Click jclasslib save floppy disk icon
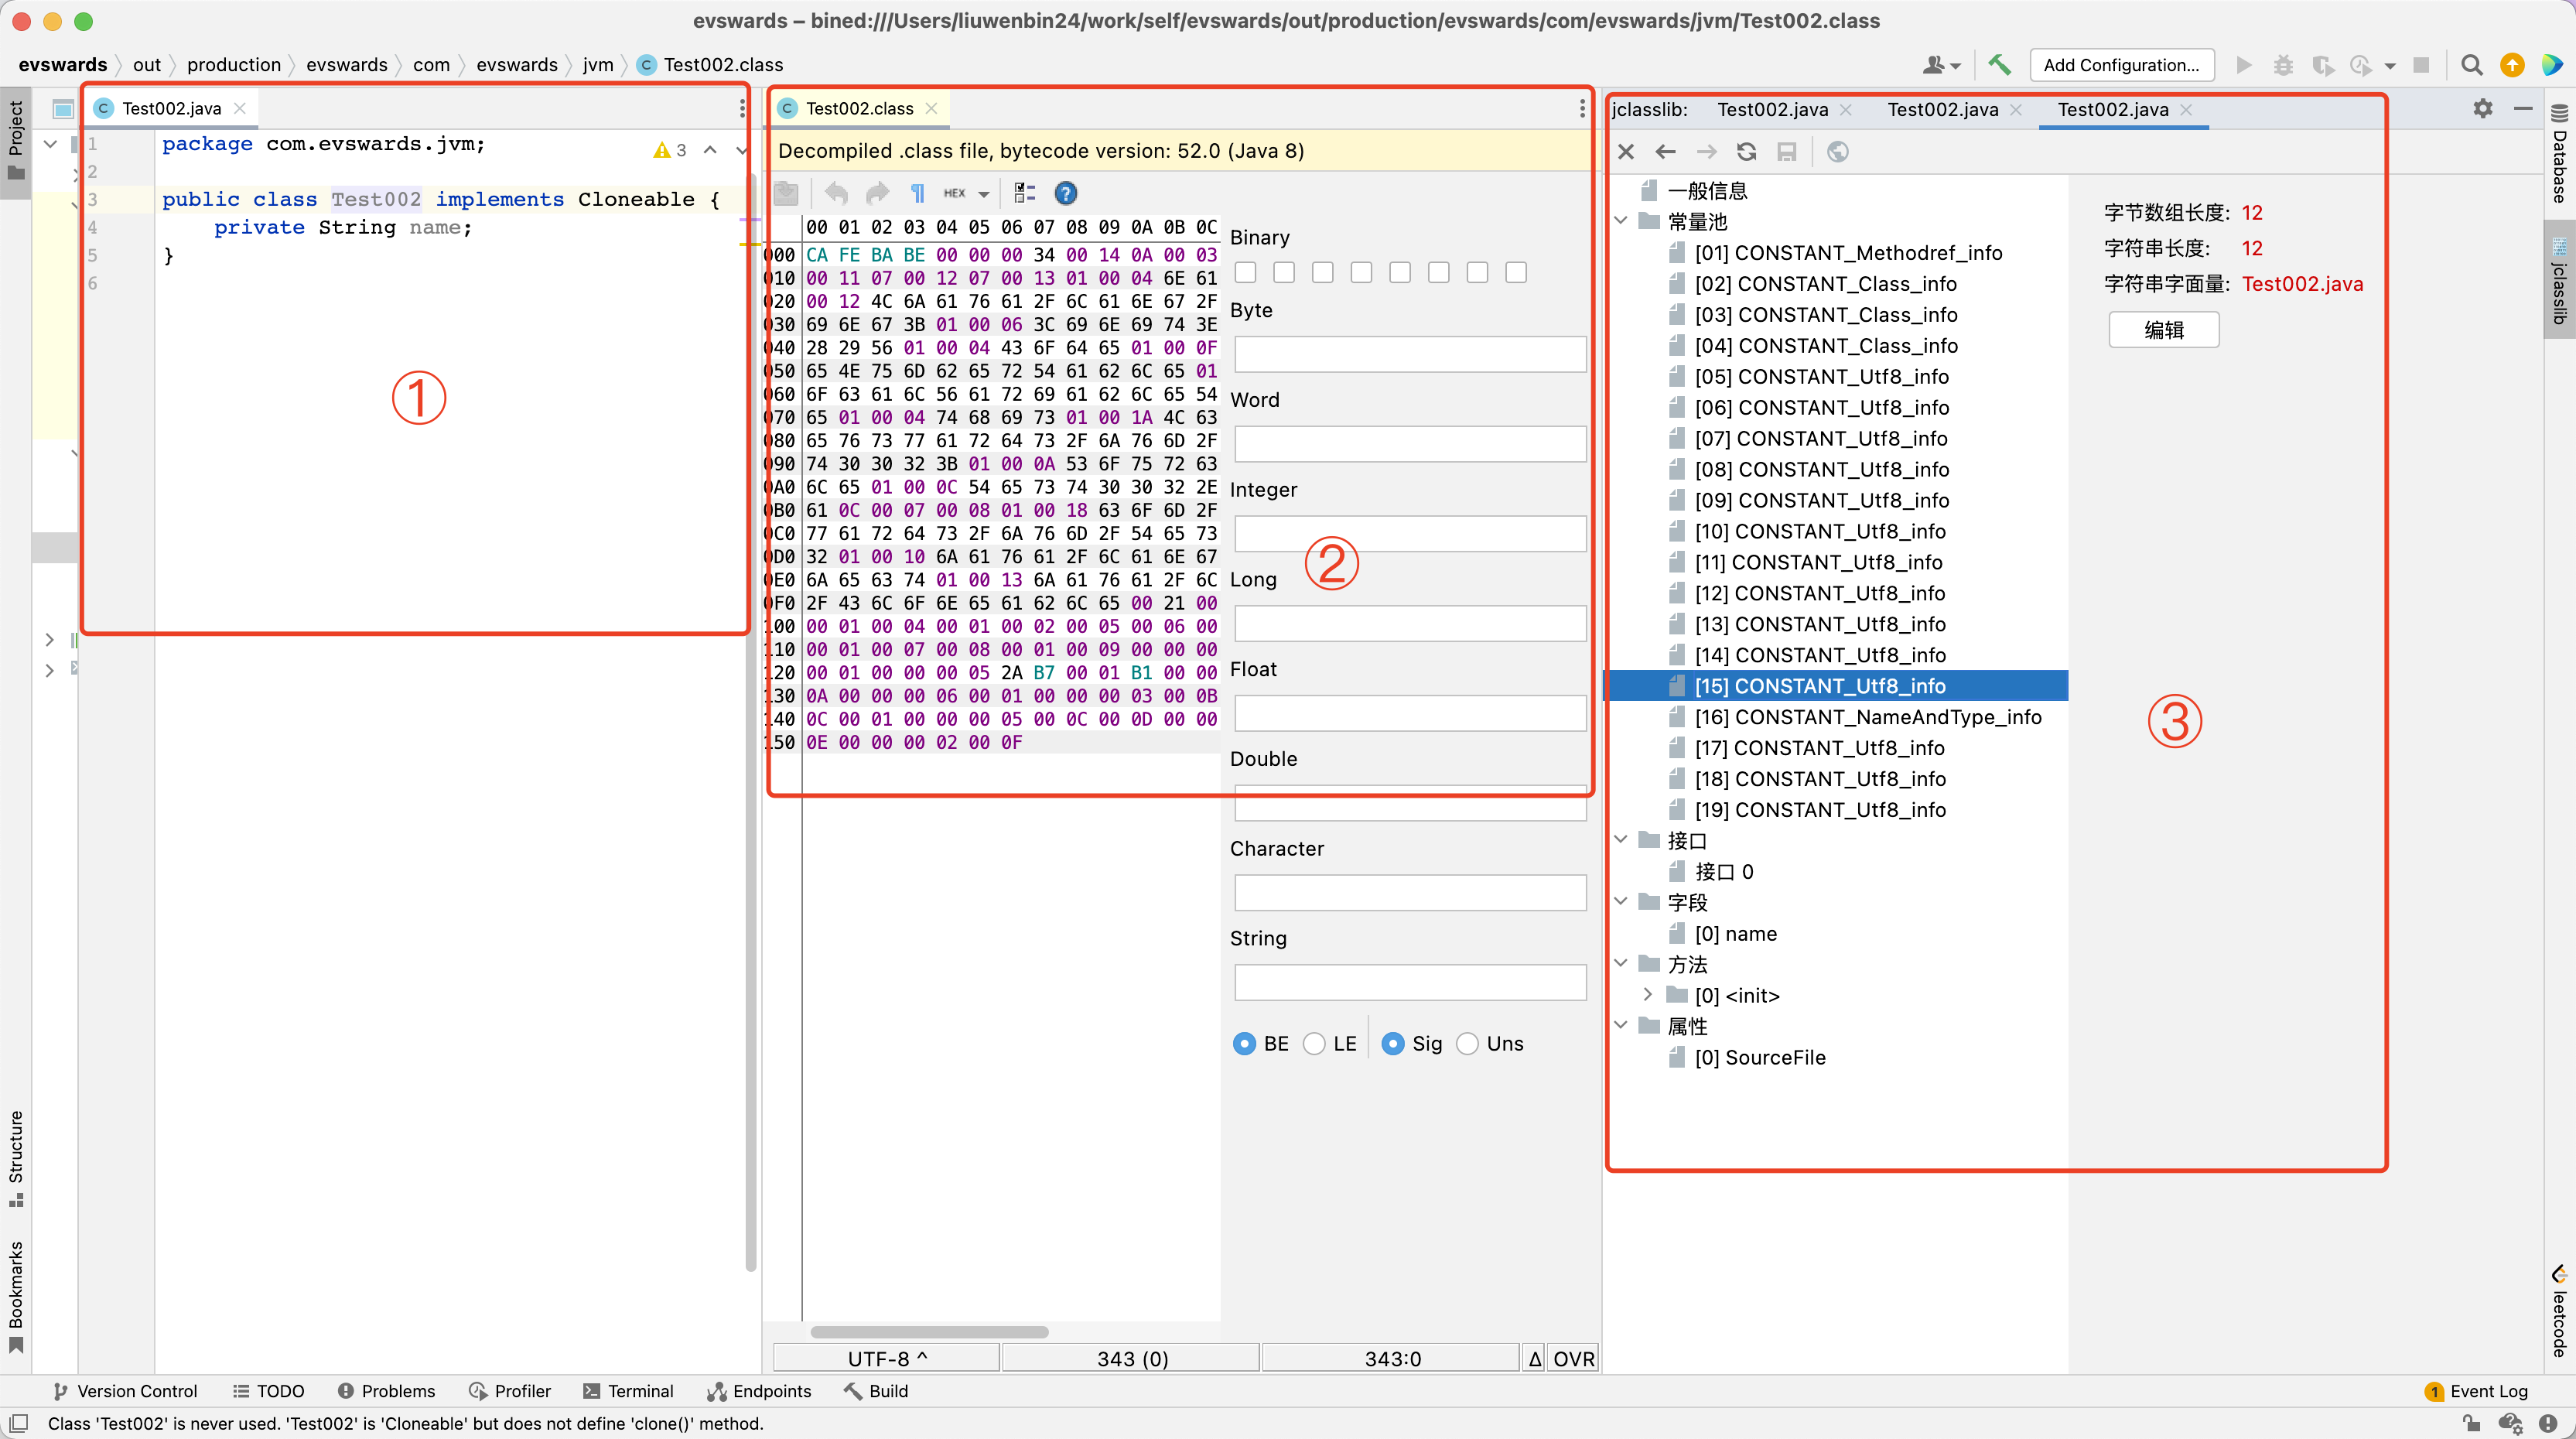Screen dimensions: 2576x1439 (x=1787, y=152)
